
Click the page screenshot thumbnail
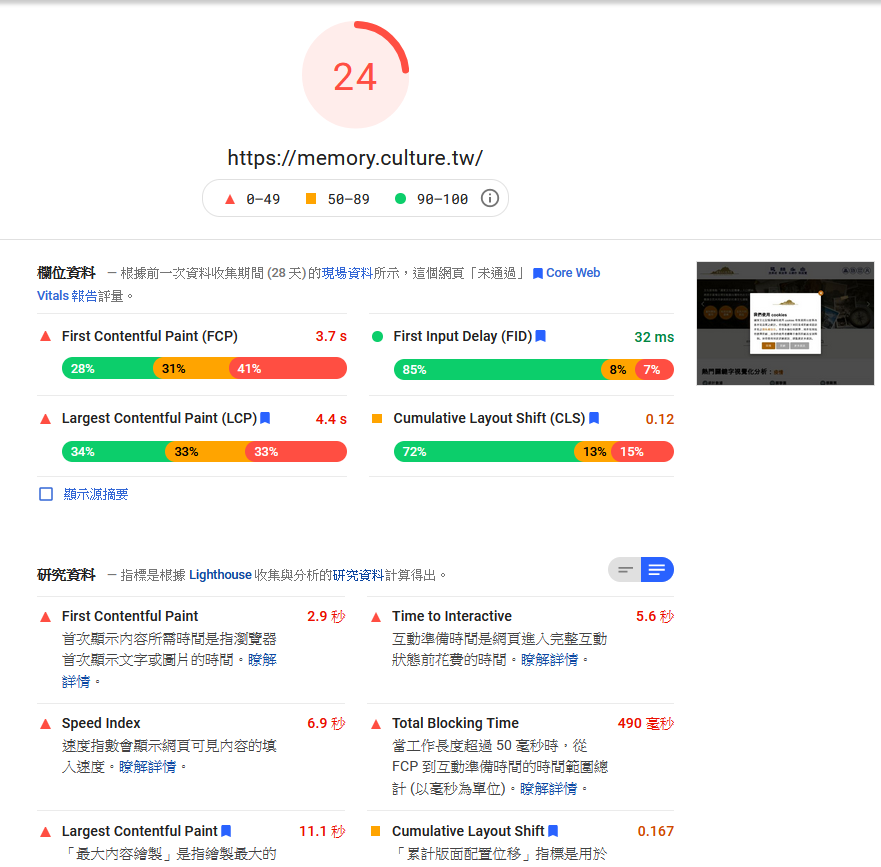point(785,323)
